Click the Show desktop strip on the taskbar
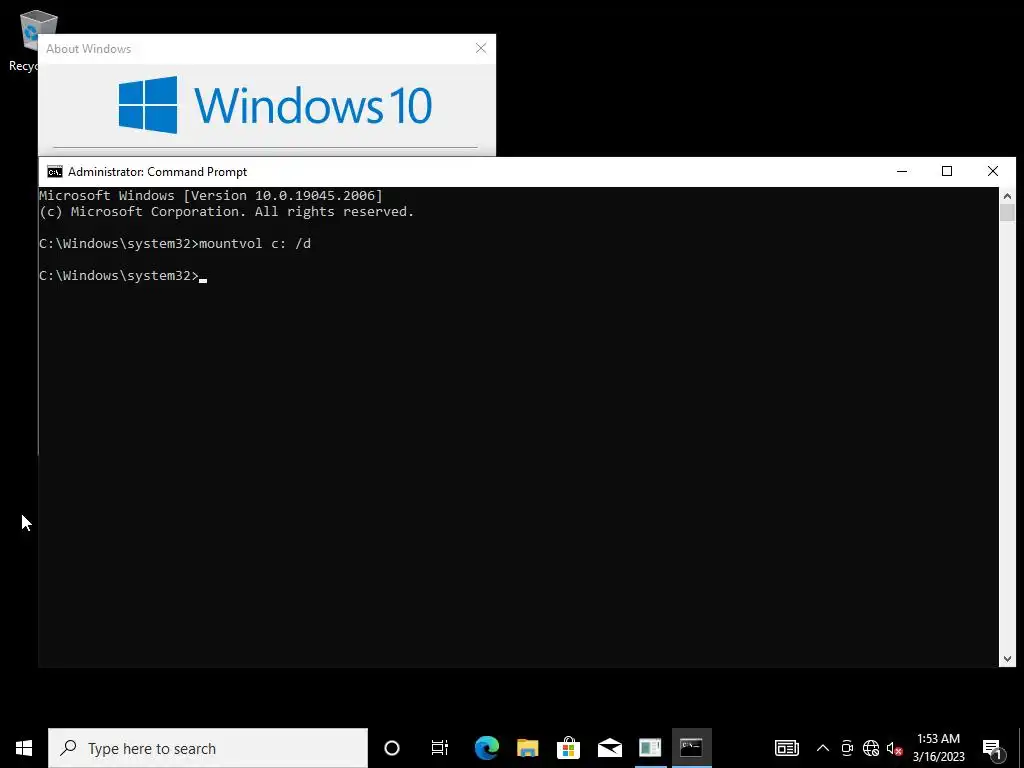Screen dimensions: 1024x768 coord(1021,748)
